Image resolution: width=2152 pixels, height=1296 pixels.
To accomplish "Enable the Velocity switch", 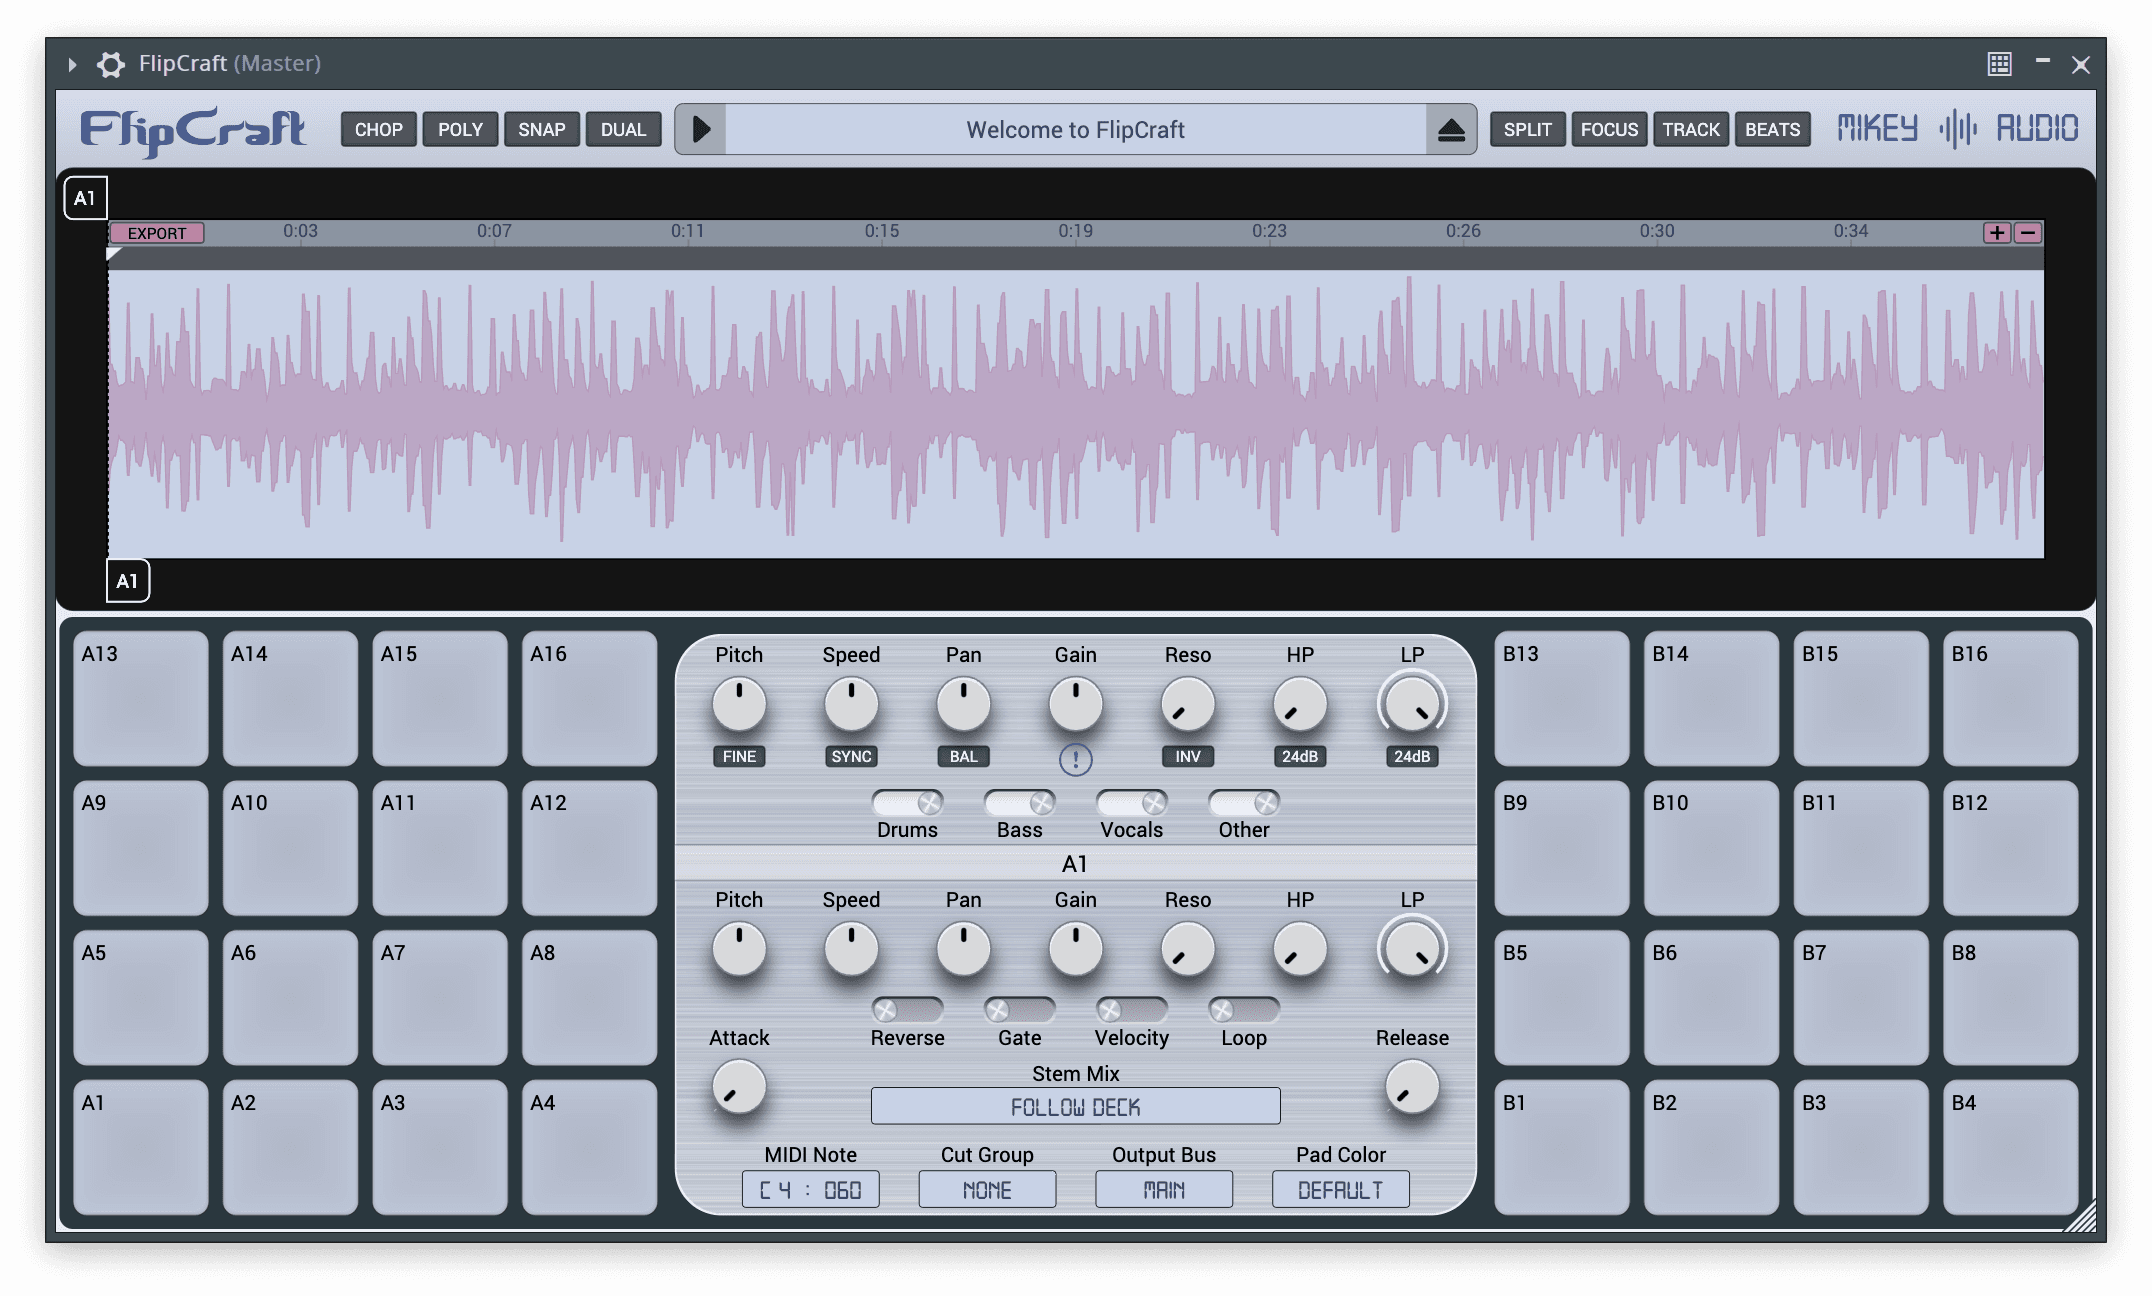I will (x=1131, y=1010).
